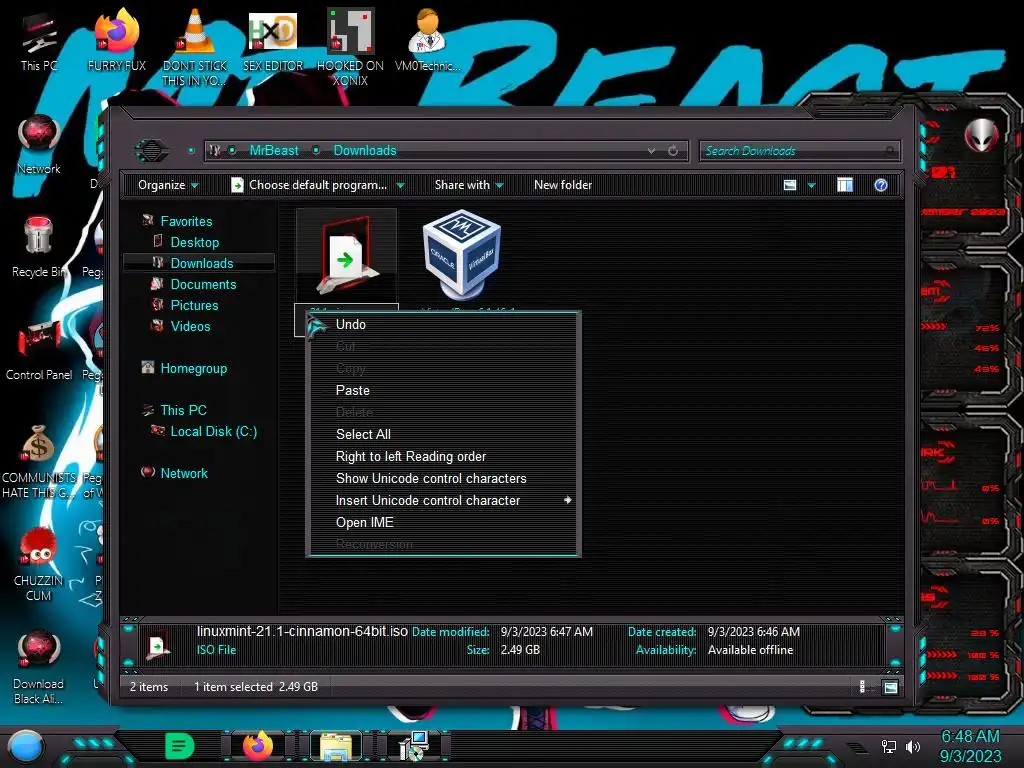Refresh the Downloads folder via address bar
This screenshot has height=768, width=1024.
coord(673,151)
